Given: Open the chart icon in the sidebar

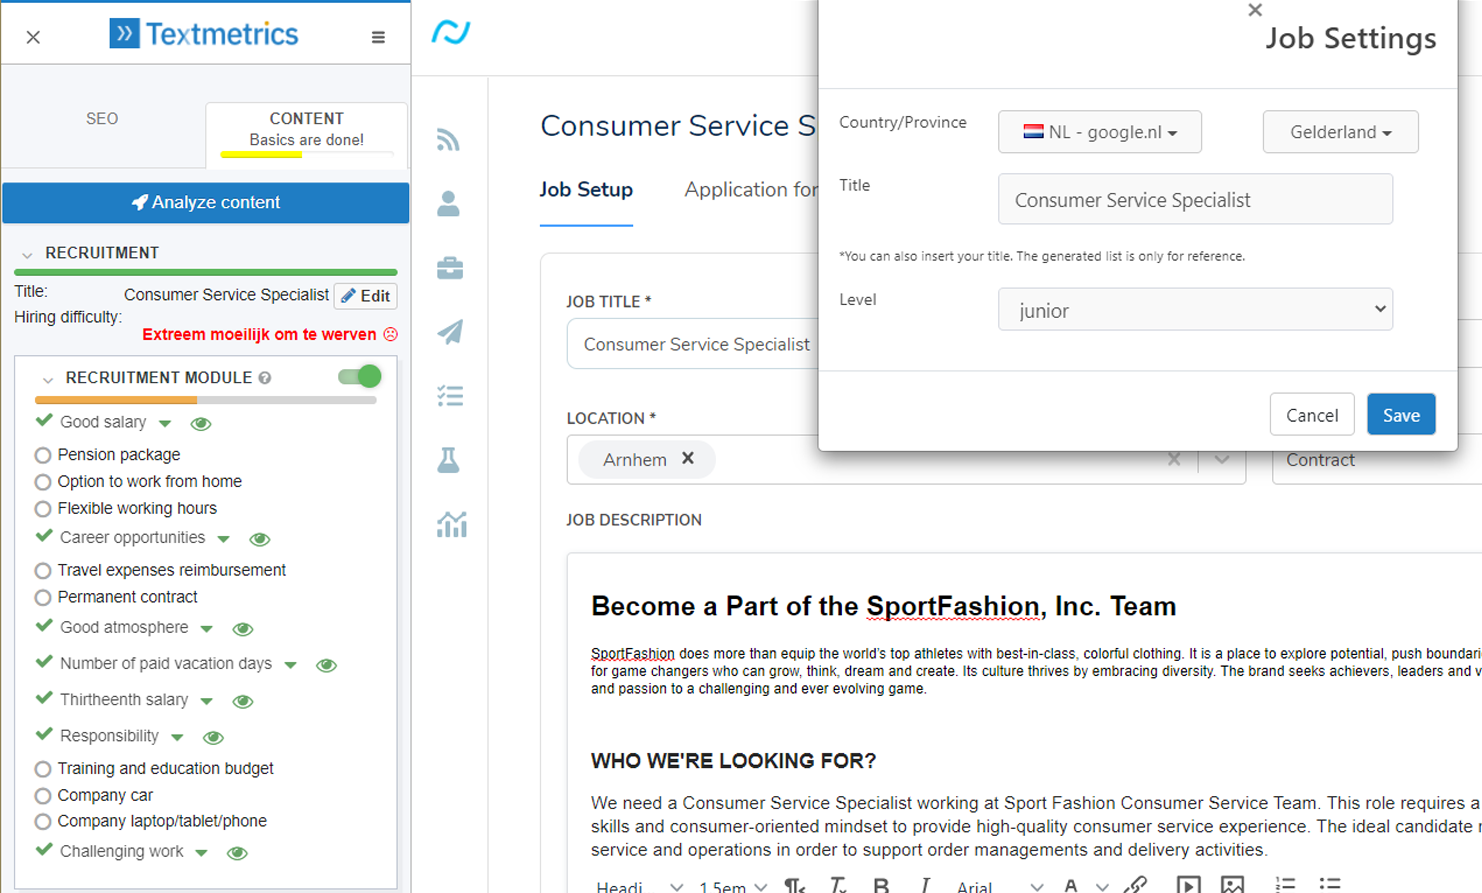Looking at the screenshot, I should 451,524.
